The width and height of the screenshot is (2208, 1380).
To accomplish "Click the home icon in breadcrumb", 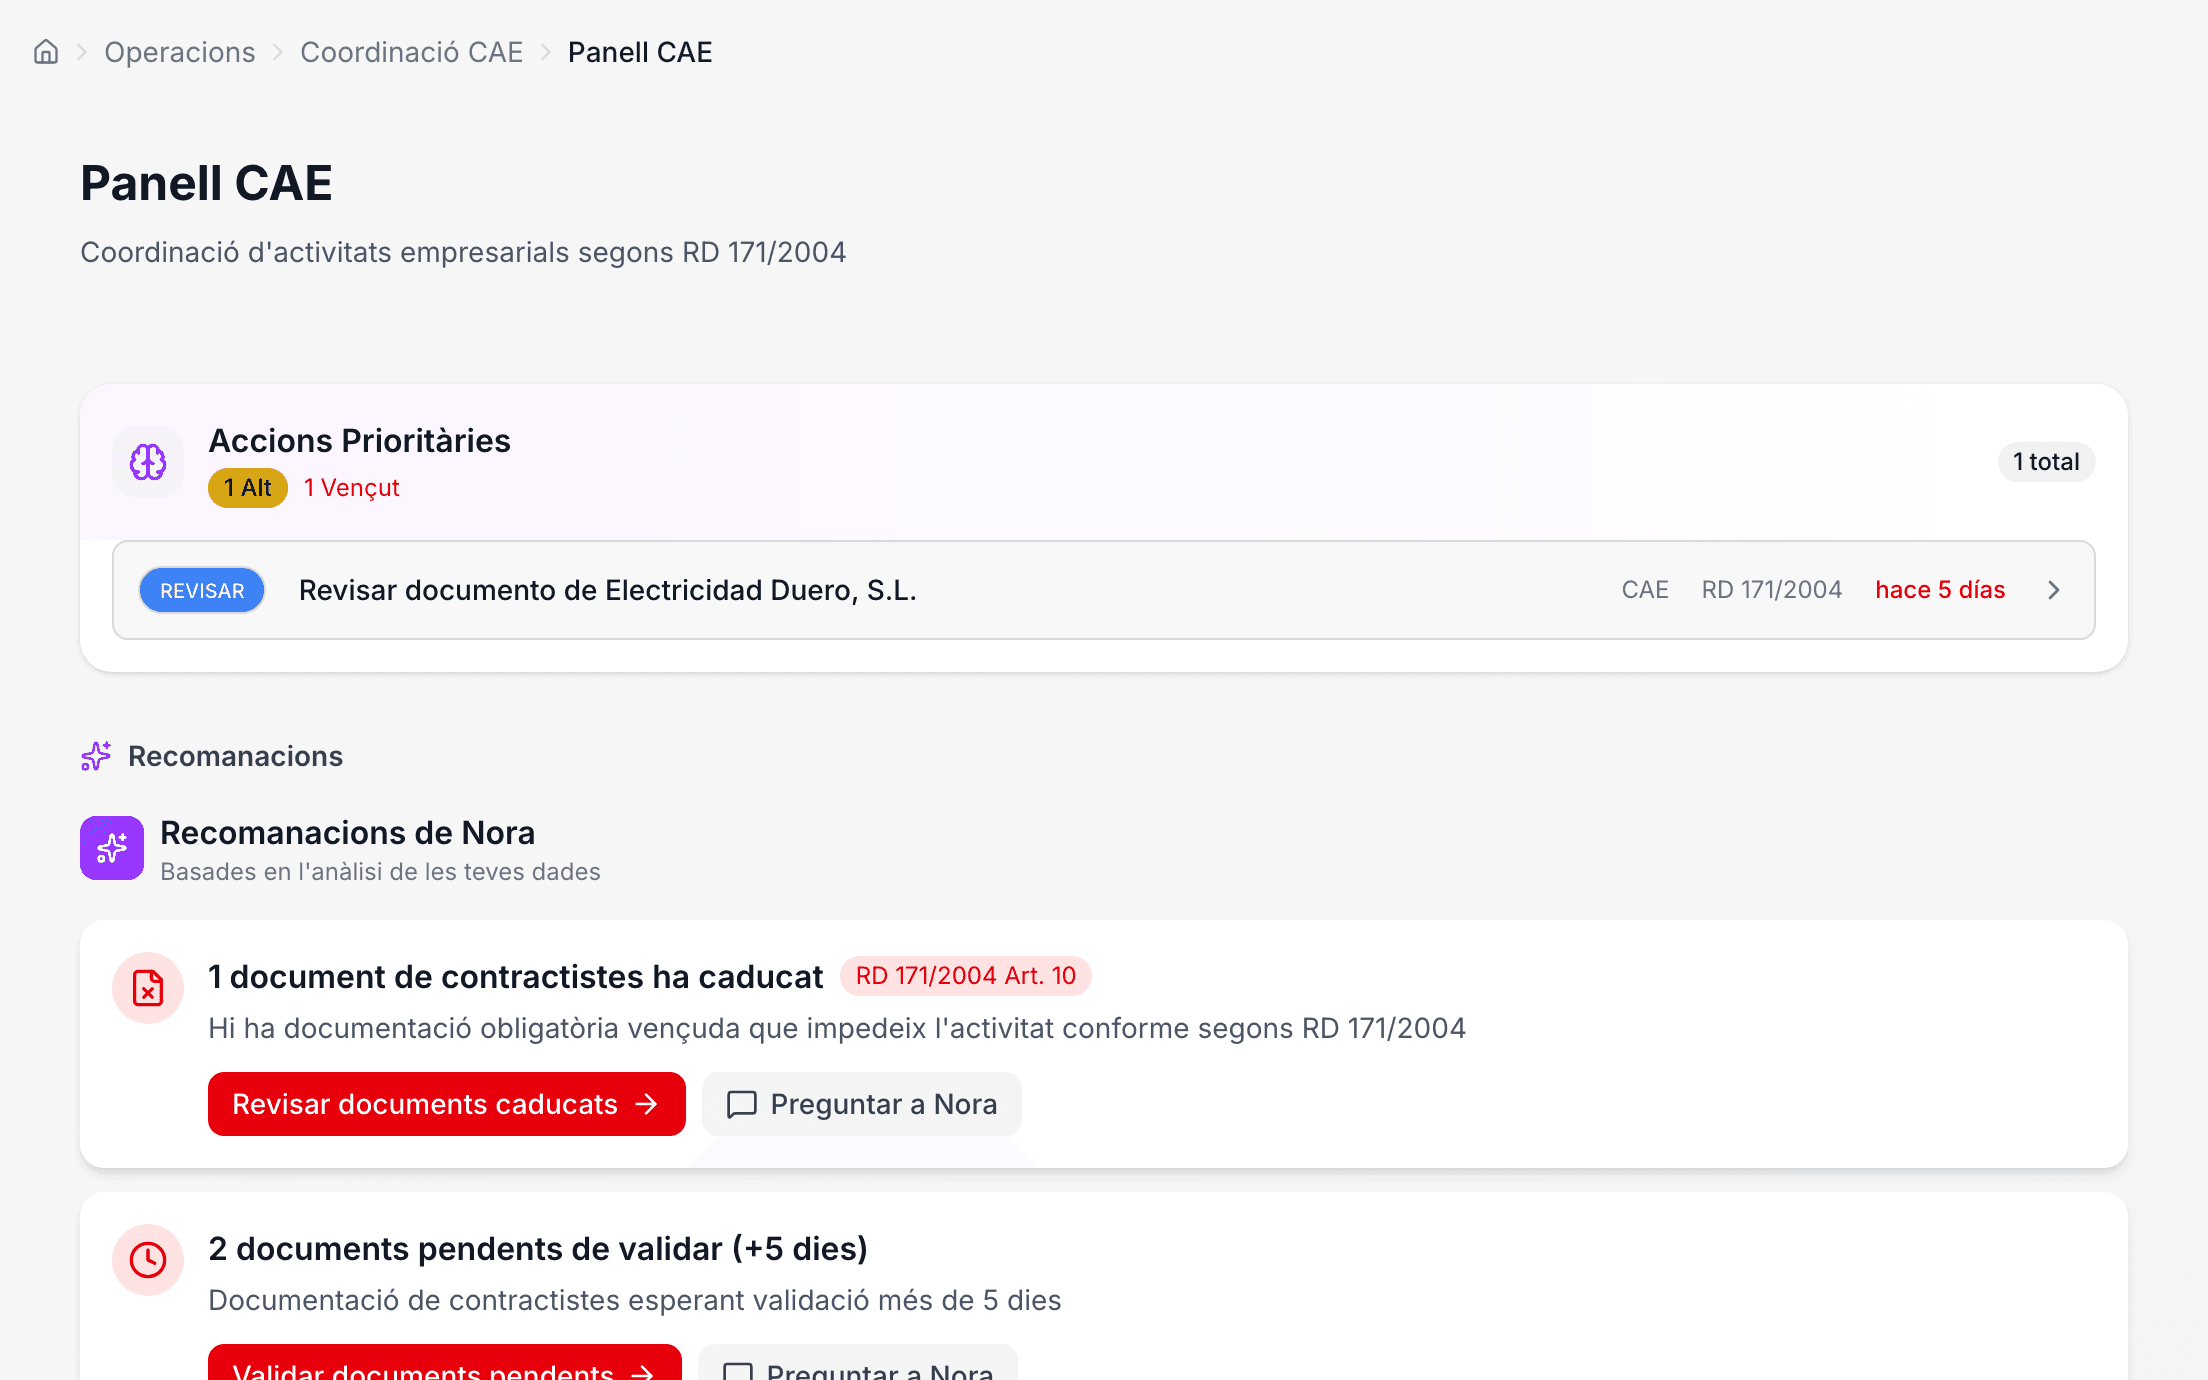I will click(46, 52).
